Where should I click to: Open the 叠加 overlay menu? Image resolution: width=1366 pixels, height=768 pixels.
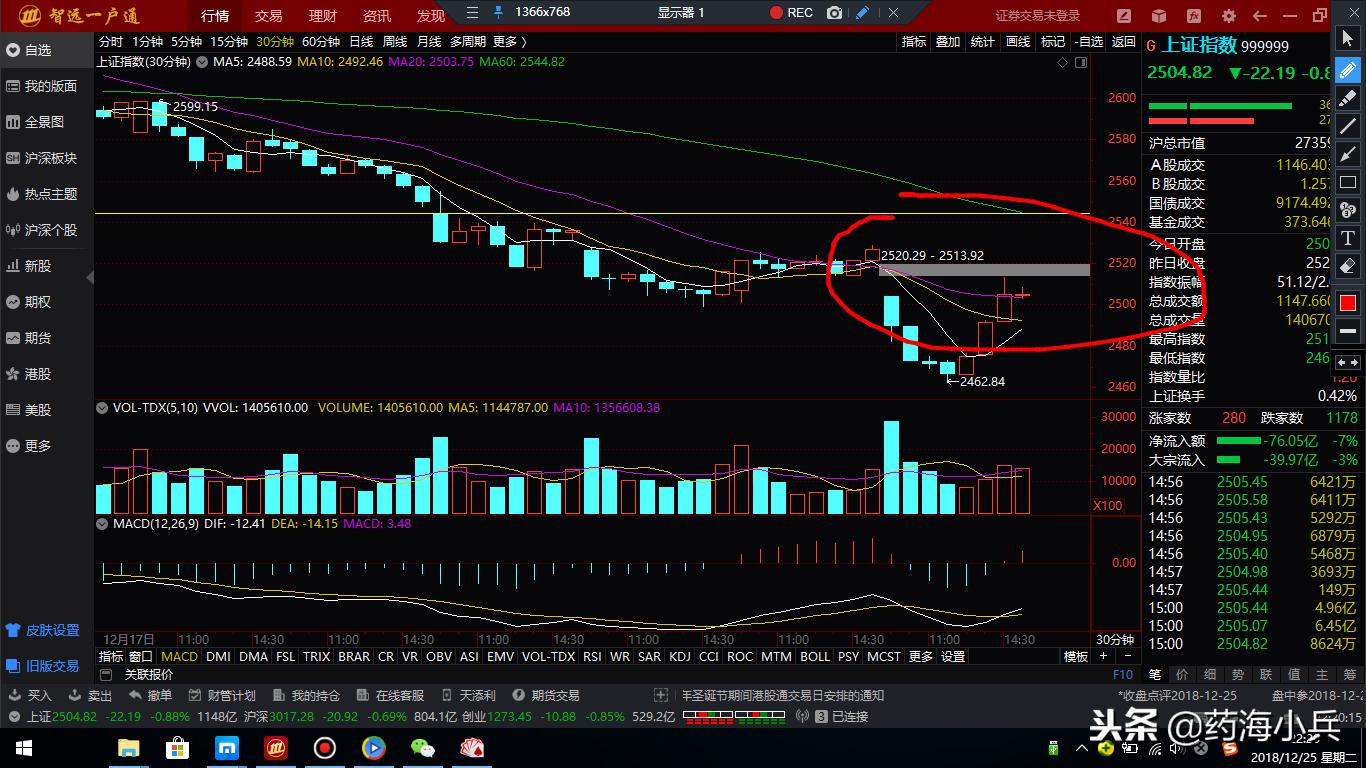(948, 42)
